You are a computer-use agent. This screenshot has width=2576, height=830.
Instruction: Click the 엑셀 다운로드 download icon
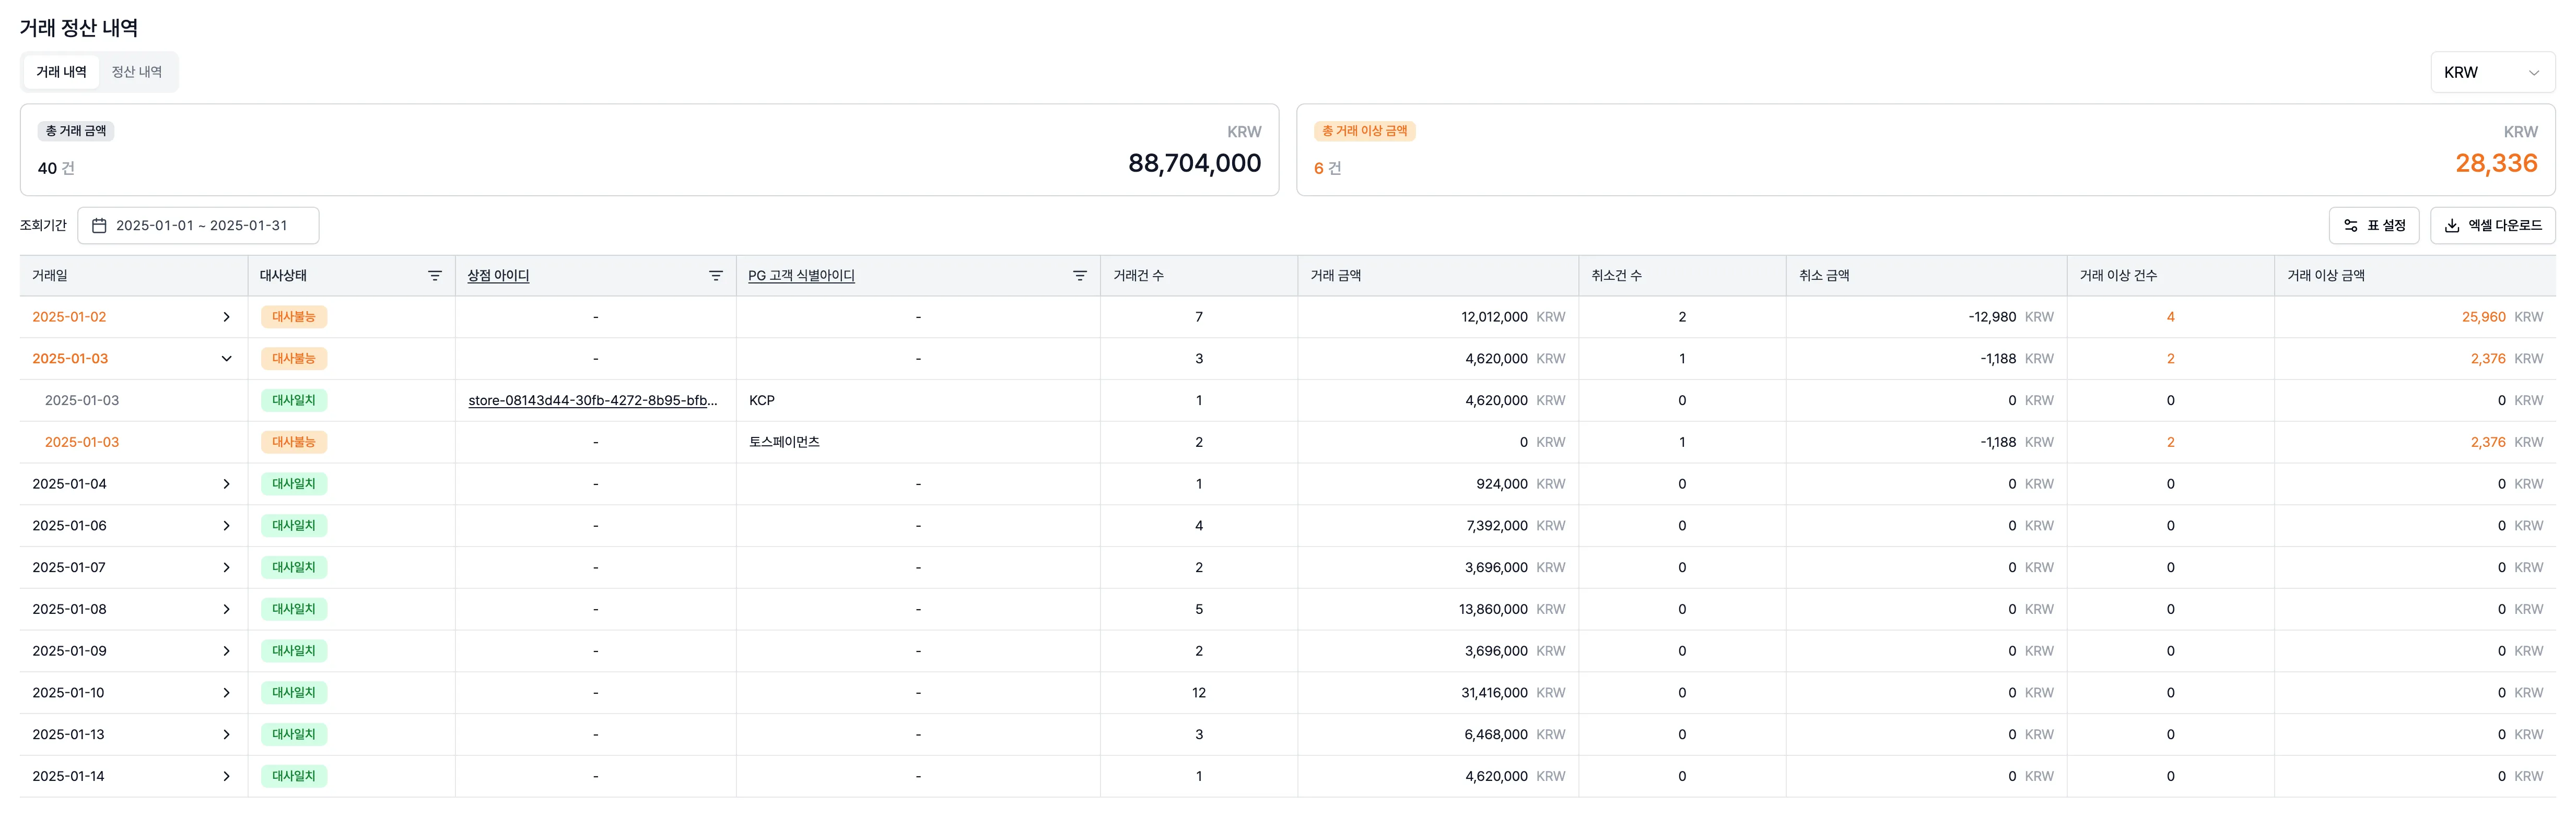(x=2451, y=226)
